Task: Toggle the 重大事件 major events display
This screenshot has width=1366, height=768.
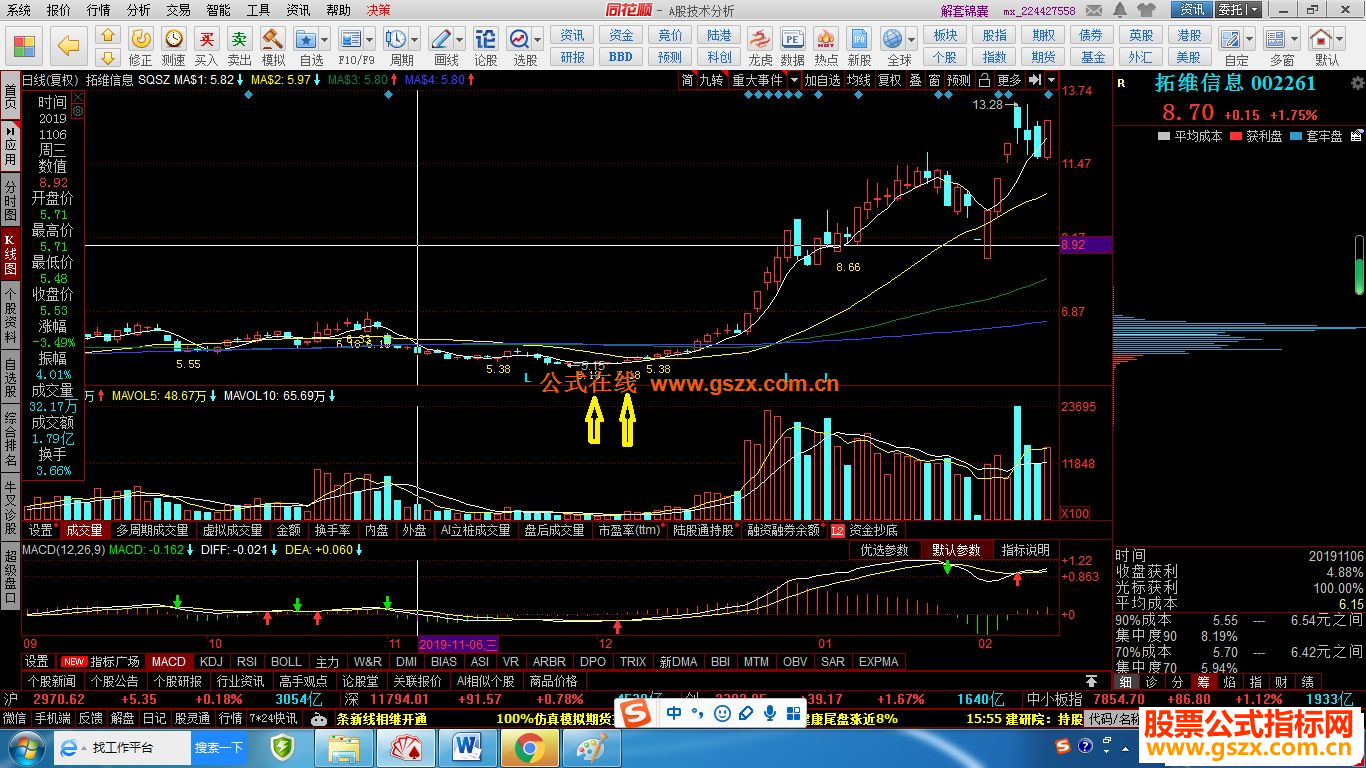Action: click(757, 80)
